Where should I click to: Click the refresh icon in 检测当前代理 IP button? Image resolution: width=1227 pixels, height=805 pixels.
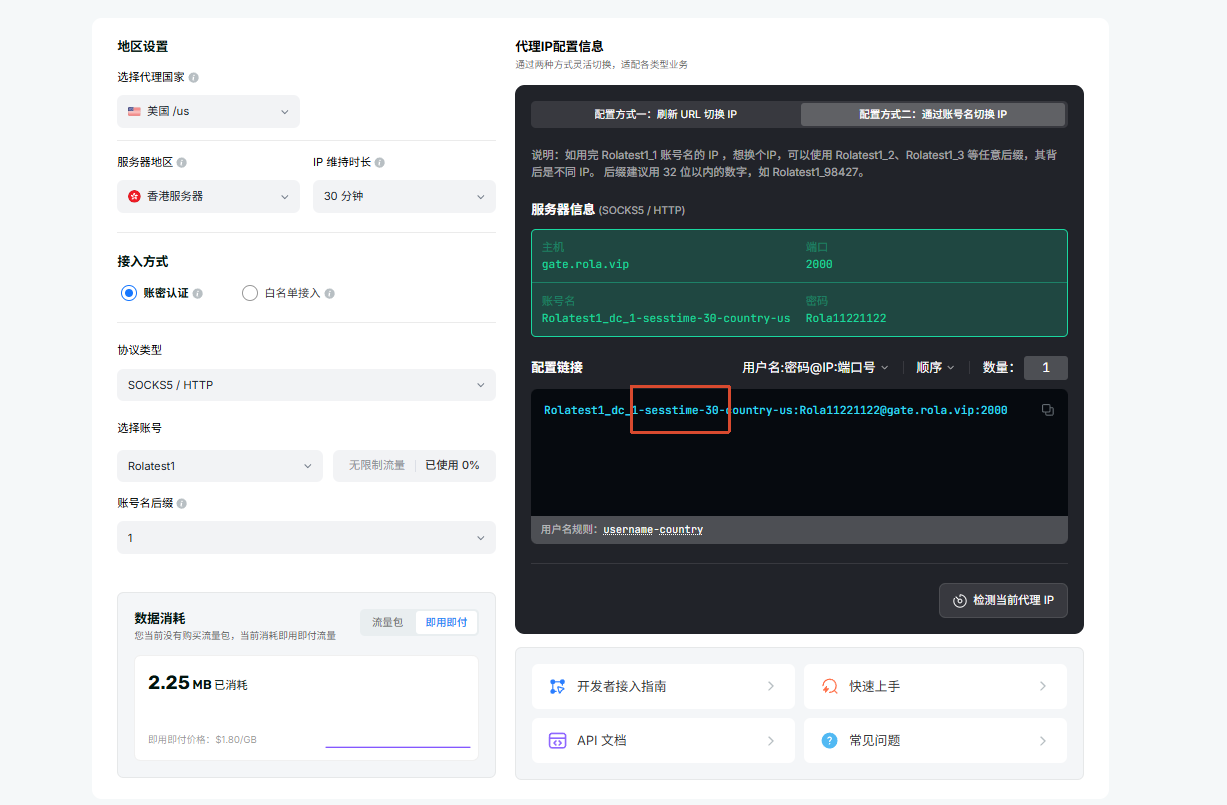click(960, 601)
